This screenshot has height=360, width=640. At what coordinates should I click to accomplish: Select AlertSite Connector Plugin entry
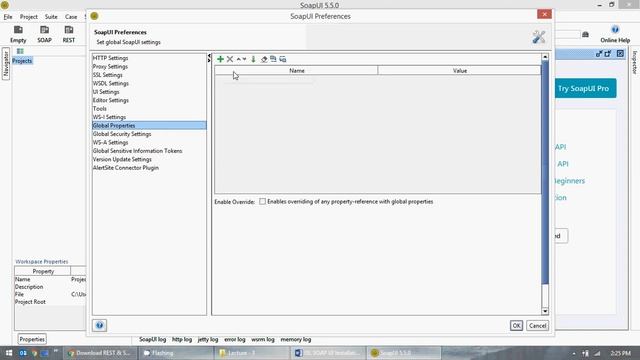click(x=149, y=168)
